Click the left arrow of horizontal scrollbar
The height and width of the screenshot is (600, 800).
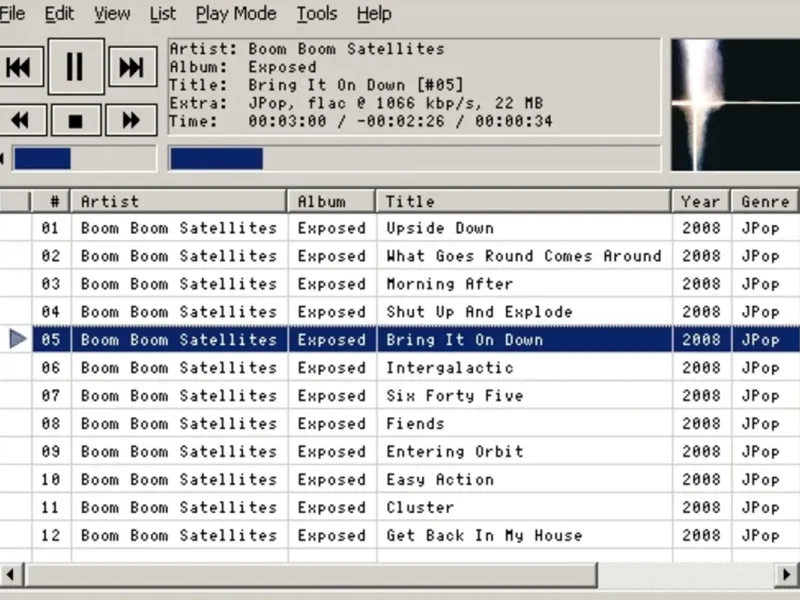tap(10, 575)
